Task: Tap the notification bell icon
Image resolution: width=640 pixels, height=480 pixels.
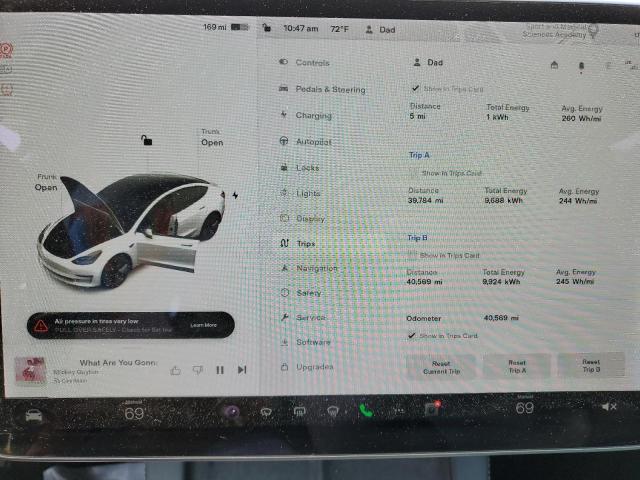Action: [581, 67]
